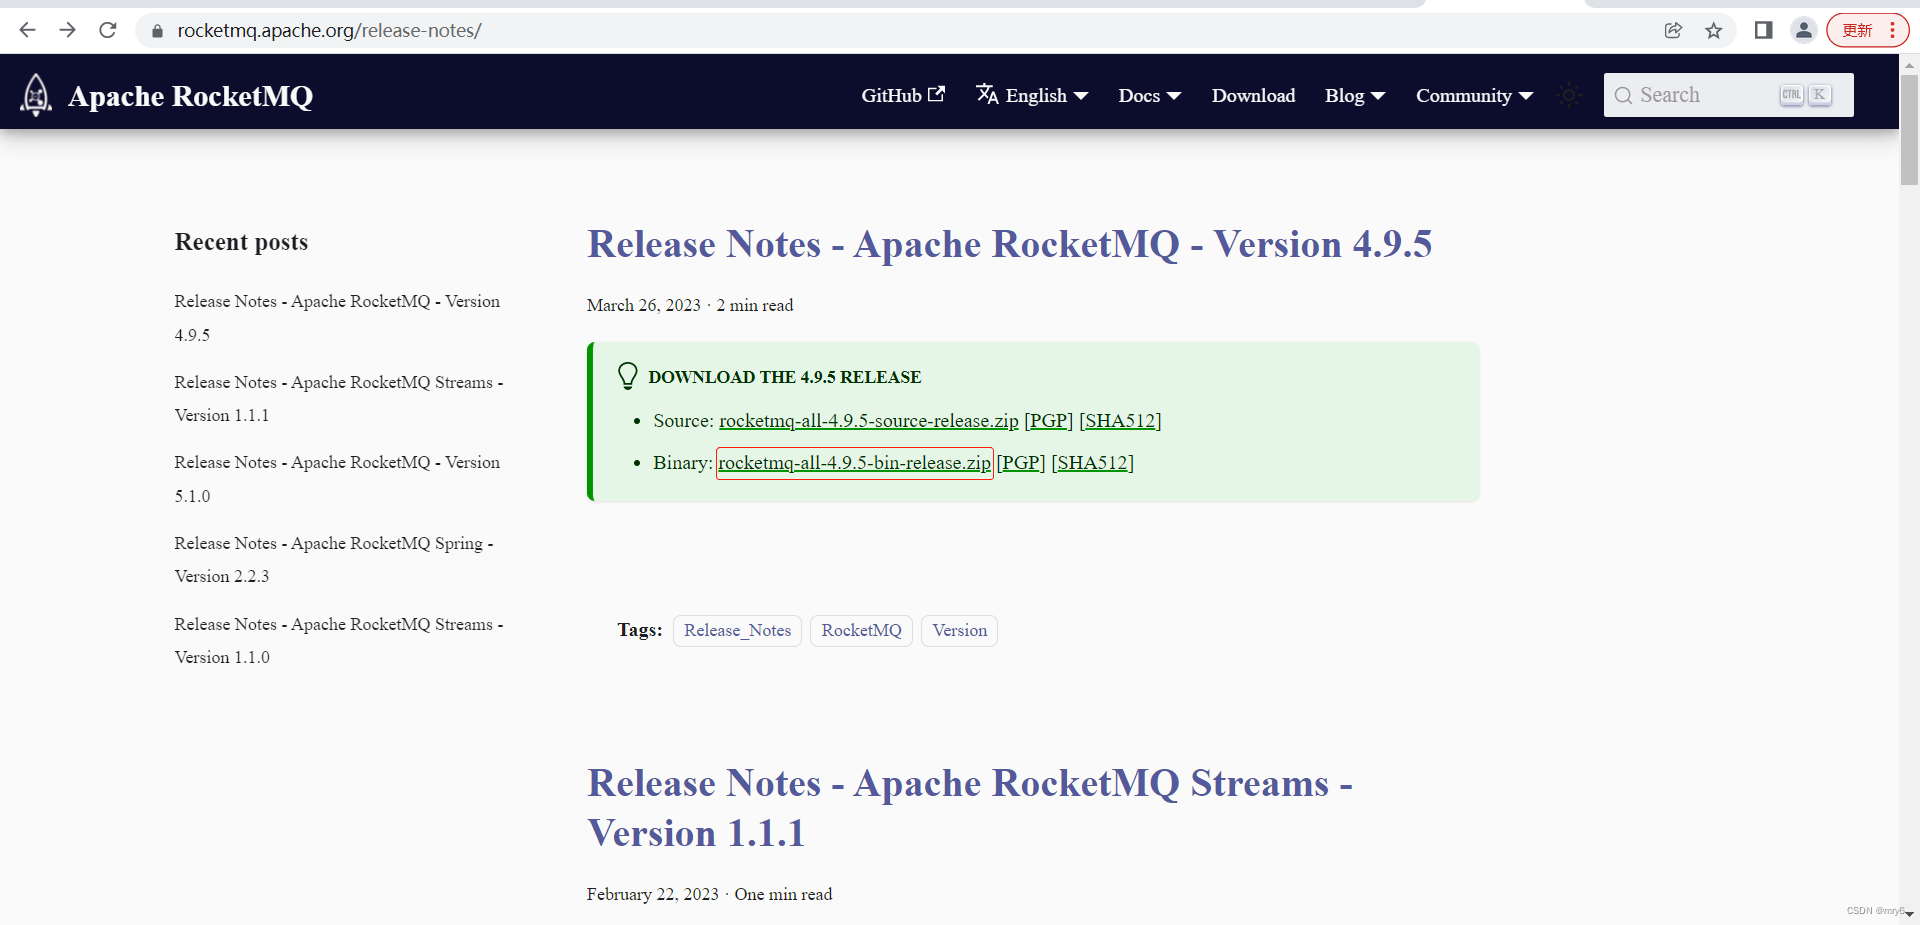Open recent post Streams Version 1.1.1
This screenshot has height=925, width=1920.
(339, 398)
